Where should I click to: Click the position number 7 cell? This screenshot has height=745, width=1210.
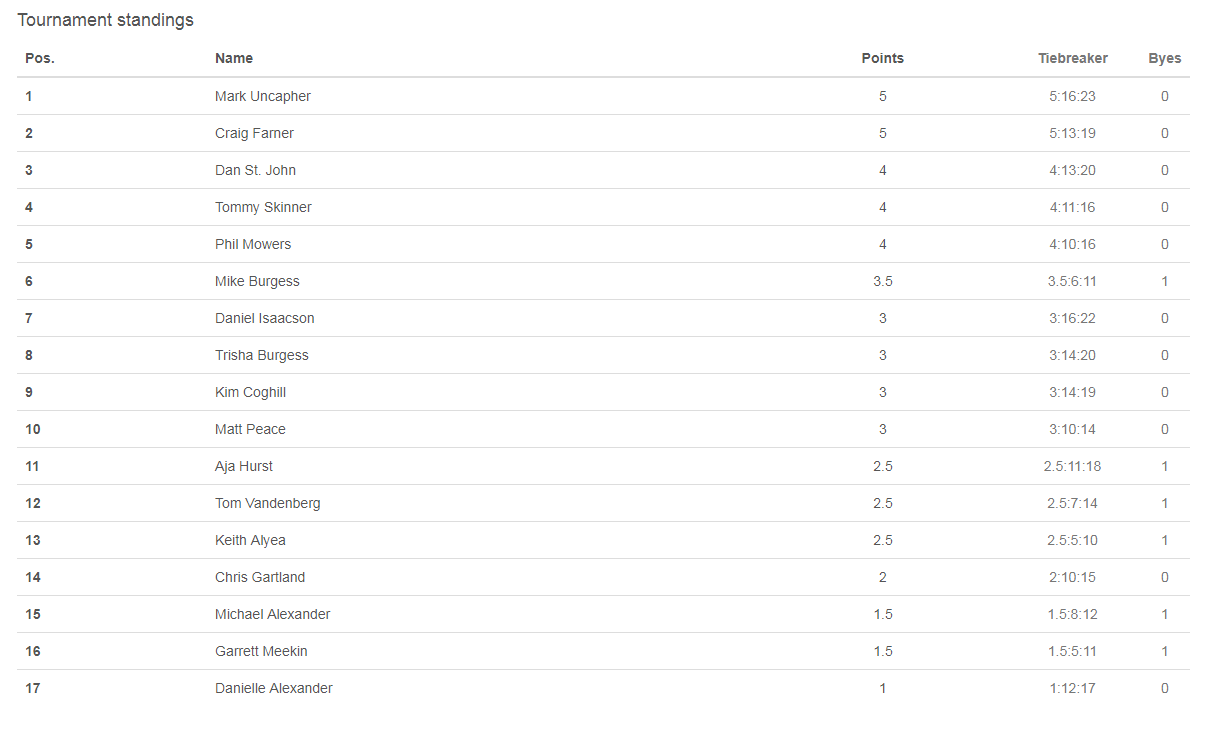click(29, 318)
